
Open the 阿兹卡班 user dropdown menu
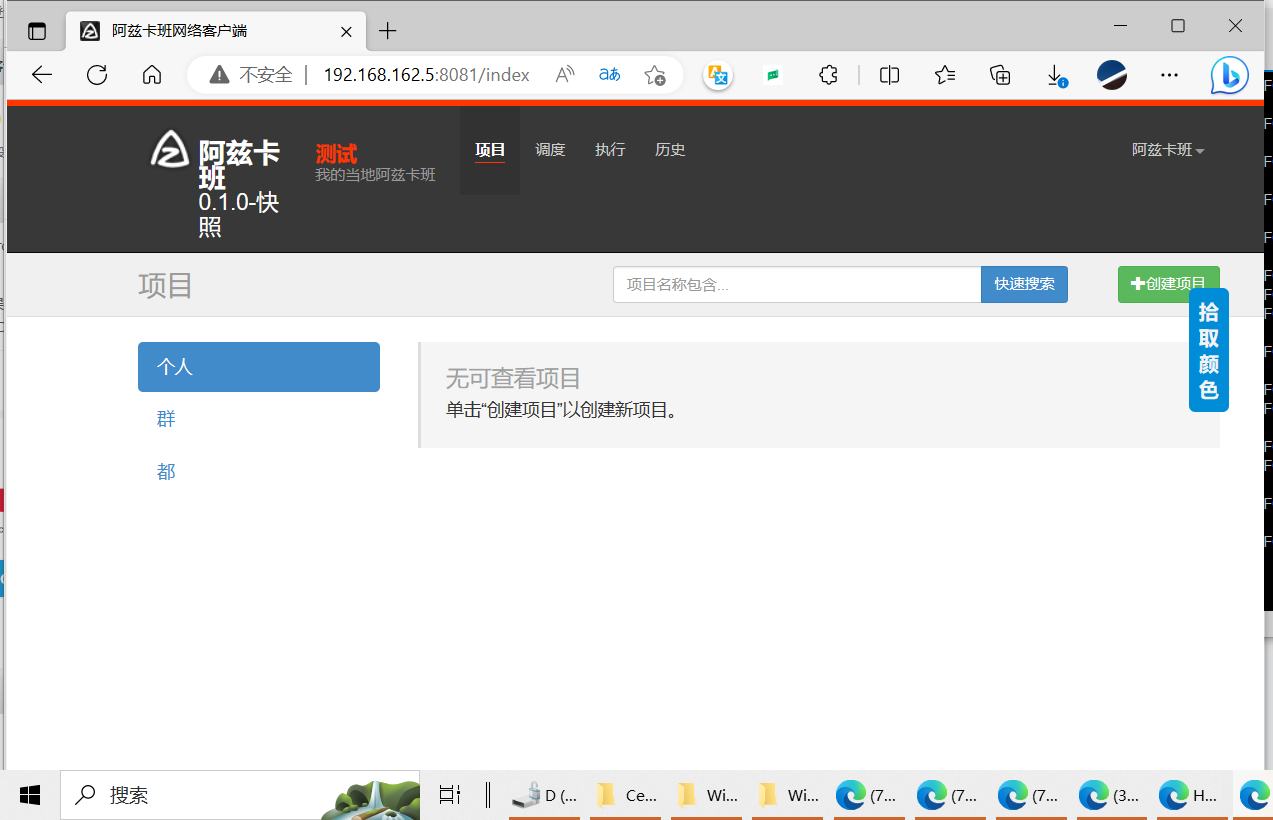point(1167,149)
